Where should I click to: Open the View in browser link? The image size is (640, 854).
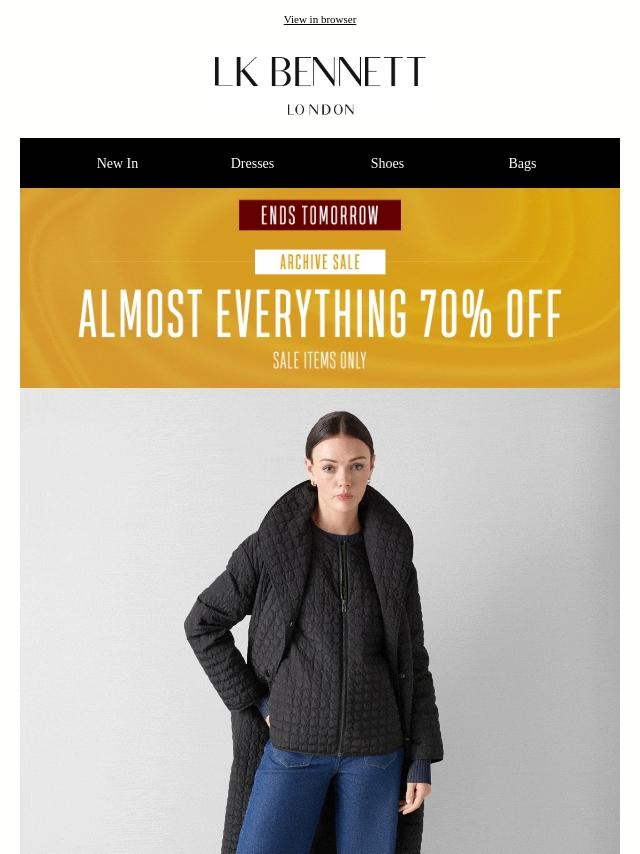320,20
